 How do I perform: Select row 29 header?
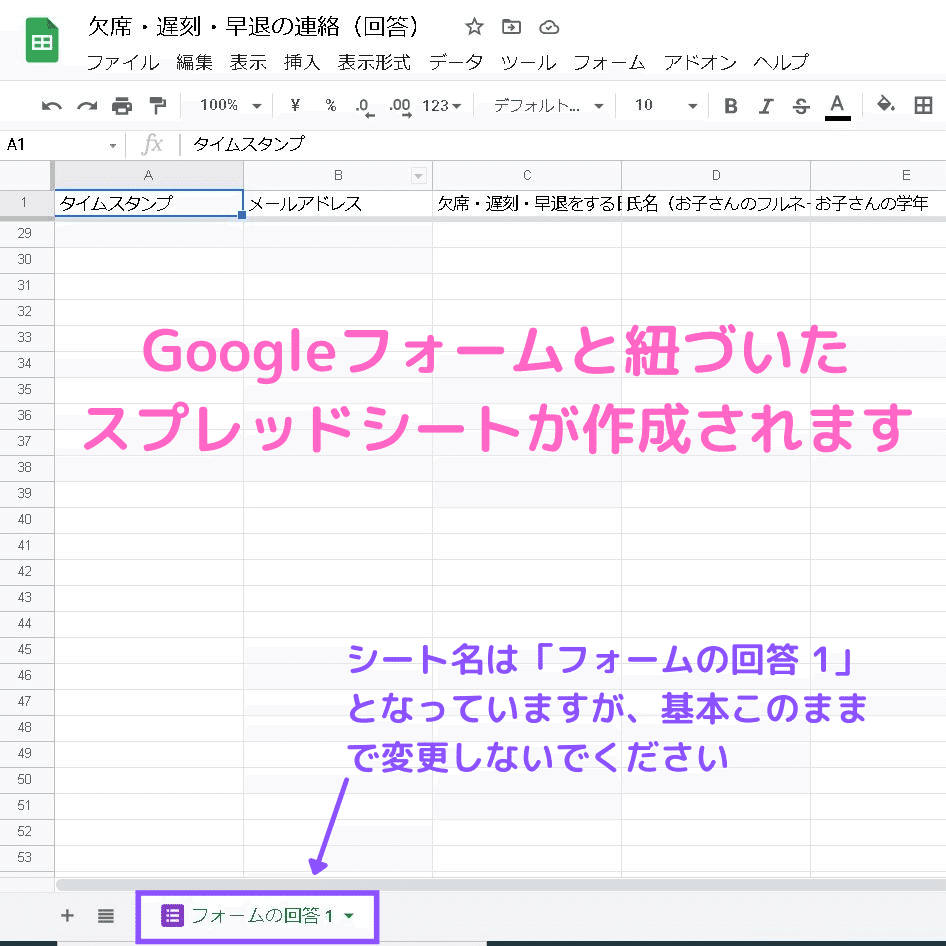point(25,233)
